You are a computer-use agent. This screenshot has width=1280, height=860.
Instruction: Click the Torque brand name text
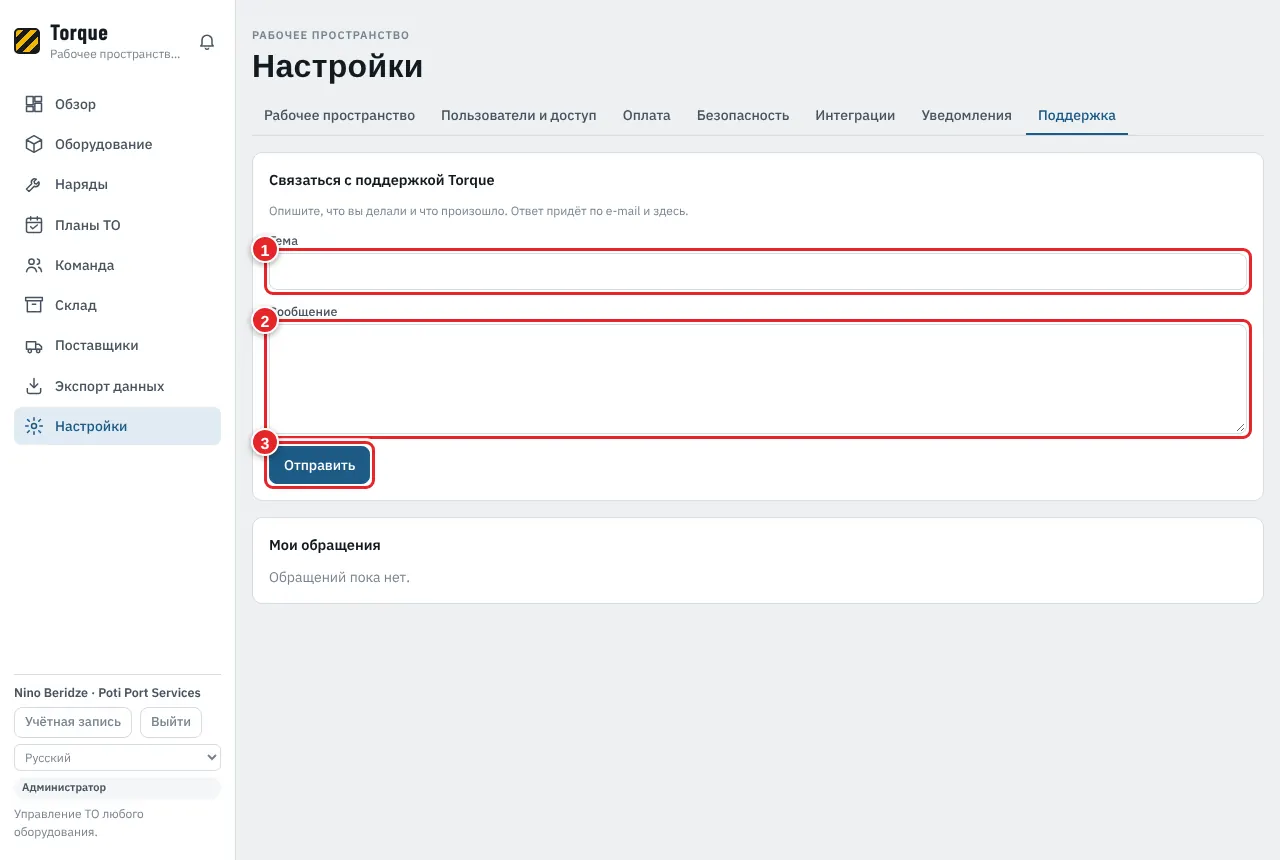pyautogui.click(x=79, y=33)
